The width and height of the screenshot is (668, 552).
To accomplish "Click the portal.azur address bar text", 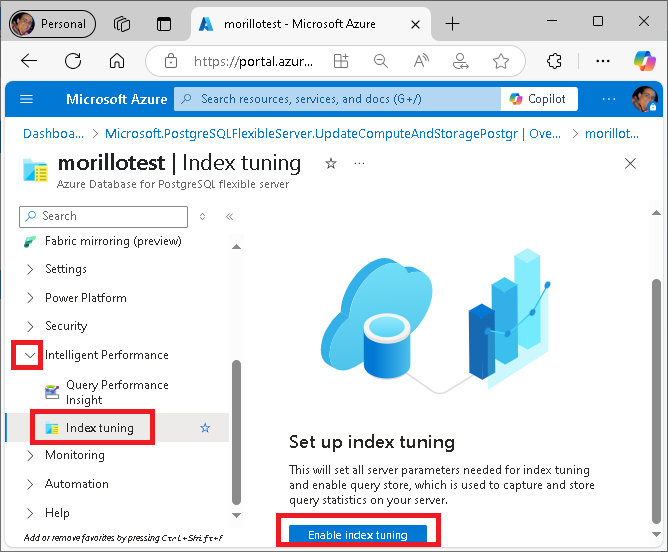I will pos(253,61).
